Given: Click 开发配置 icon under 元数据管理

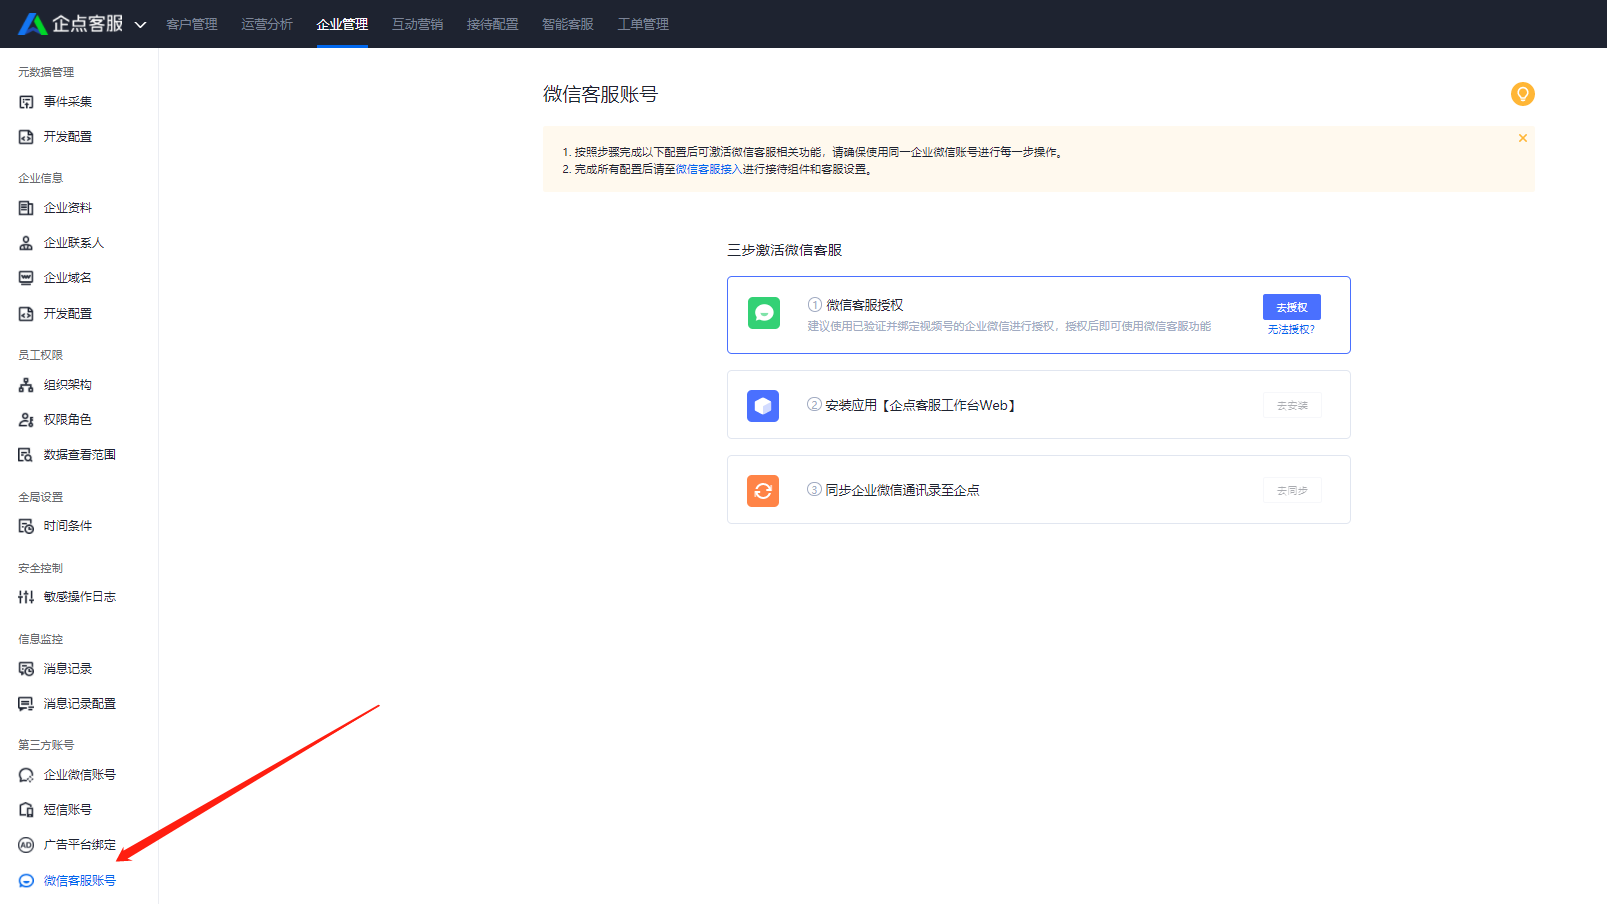Looking at the screenshot, I should (26, 137).
